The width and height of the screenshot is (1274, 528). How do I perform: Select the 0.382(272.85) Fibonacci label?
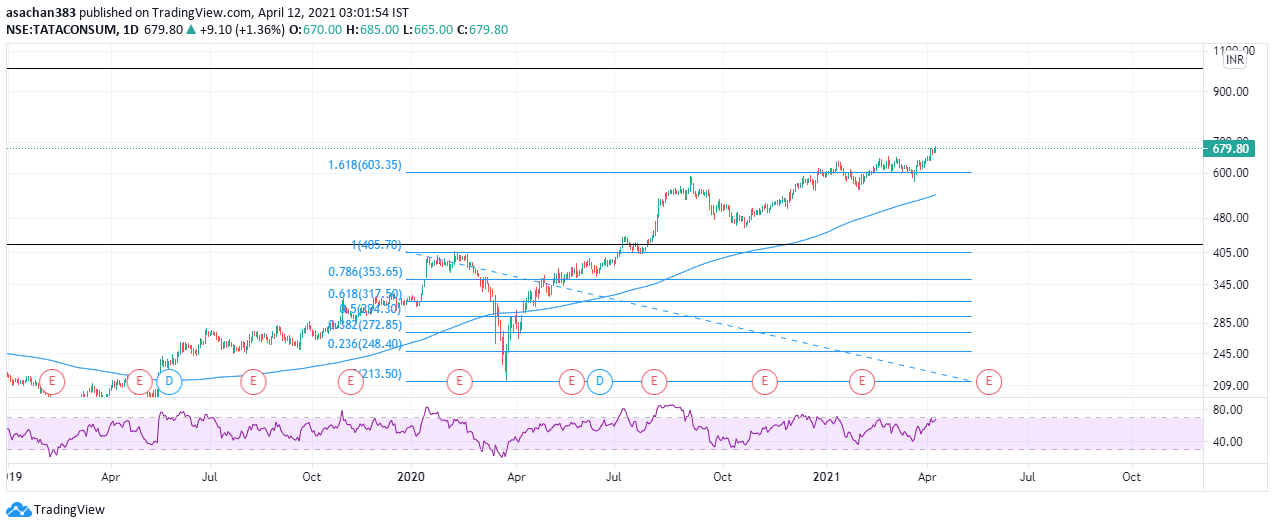[x=365, y=325]
